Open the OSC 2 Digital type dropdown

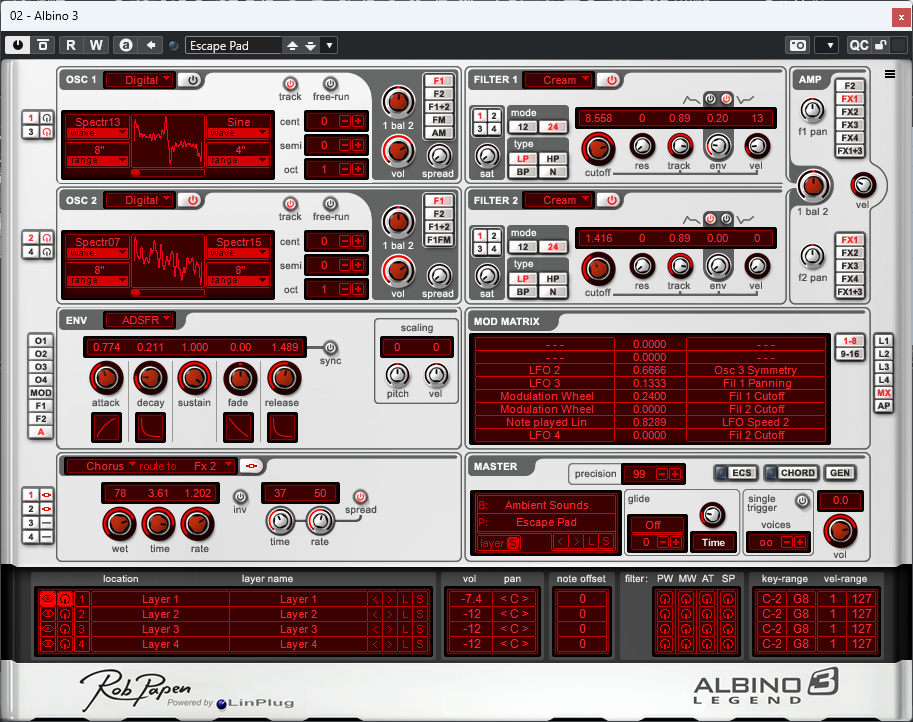[x=140, y=200]
